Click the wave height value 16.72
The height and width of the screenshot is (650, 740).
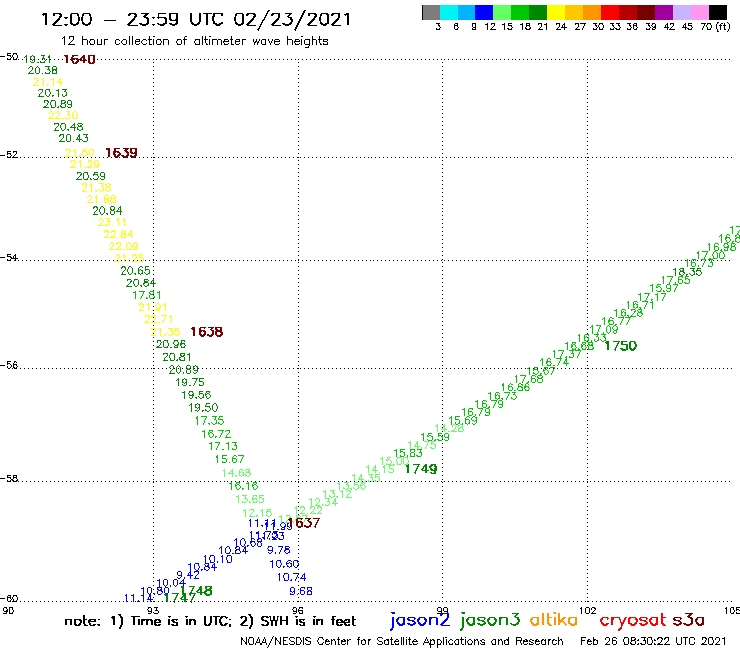[216, 434]
